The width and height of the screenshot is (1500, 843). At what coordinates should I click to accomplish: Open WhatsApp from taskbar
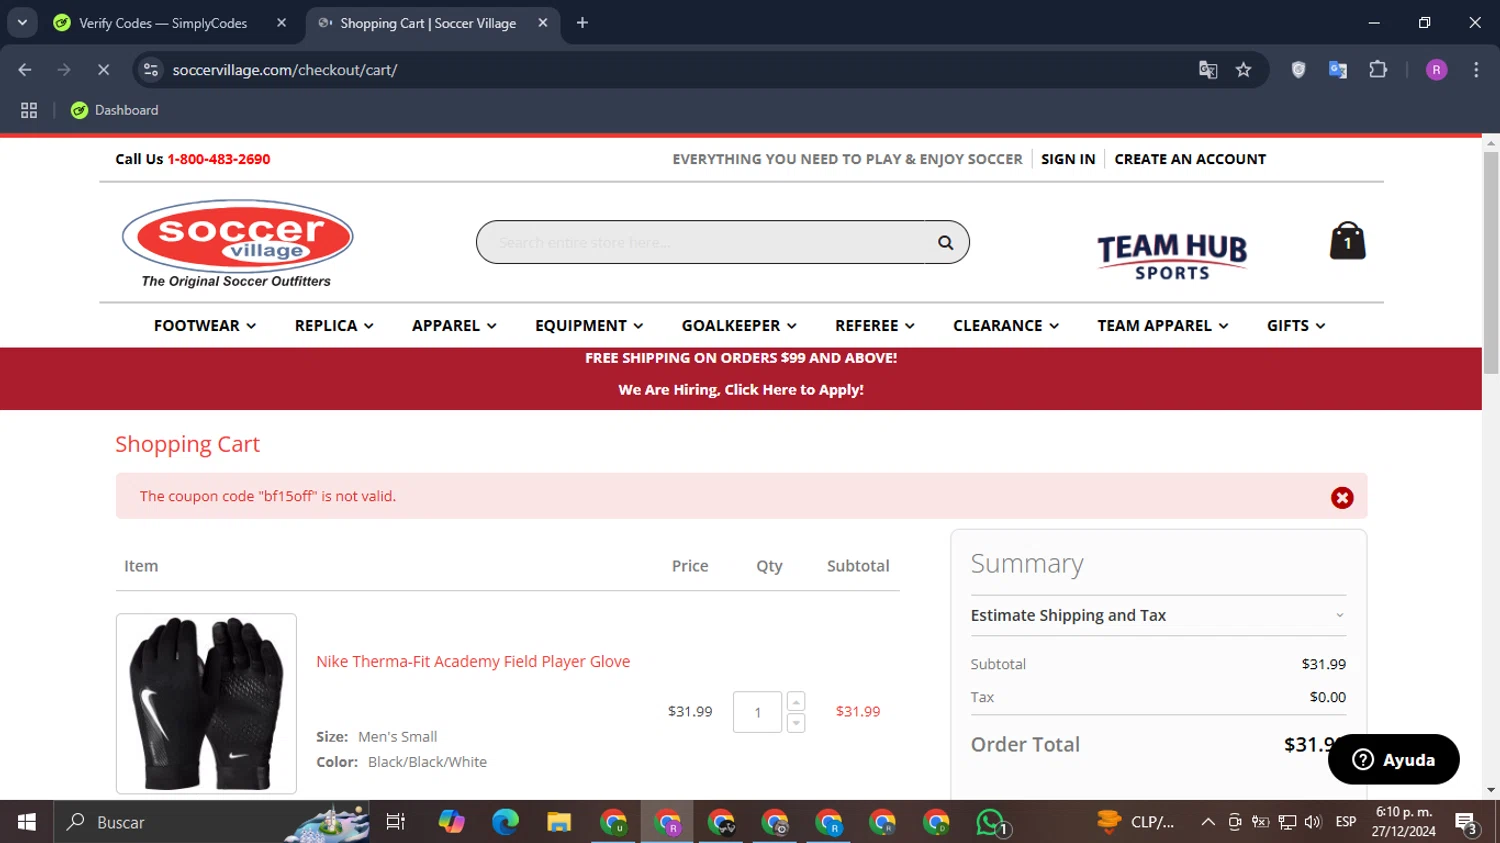click(x=991, y=822)
